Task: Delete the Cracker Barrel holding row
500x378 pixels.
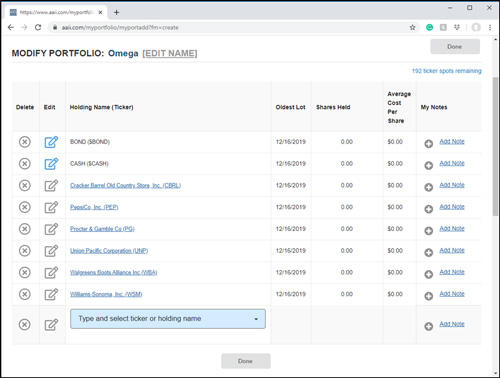Action: click(24, 185)
